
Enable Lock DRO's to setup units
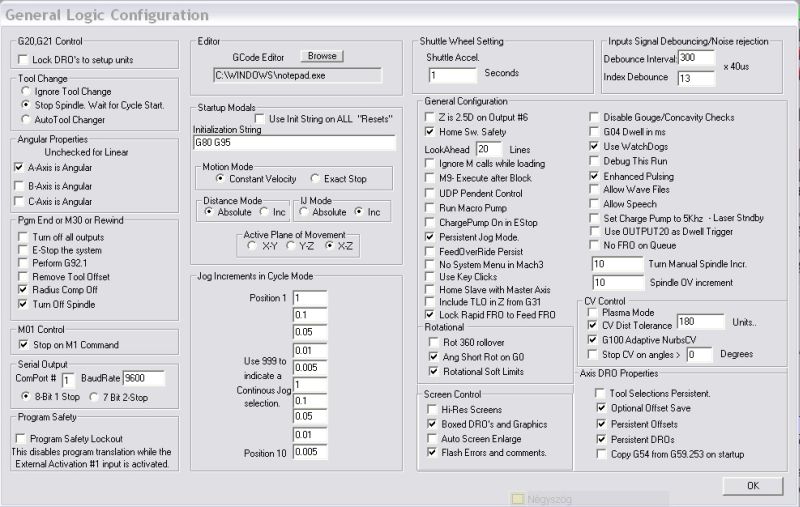23,60
